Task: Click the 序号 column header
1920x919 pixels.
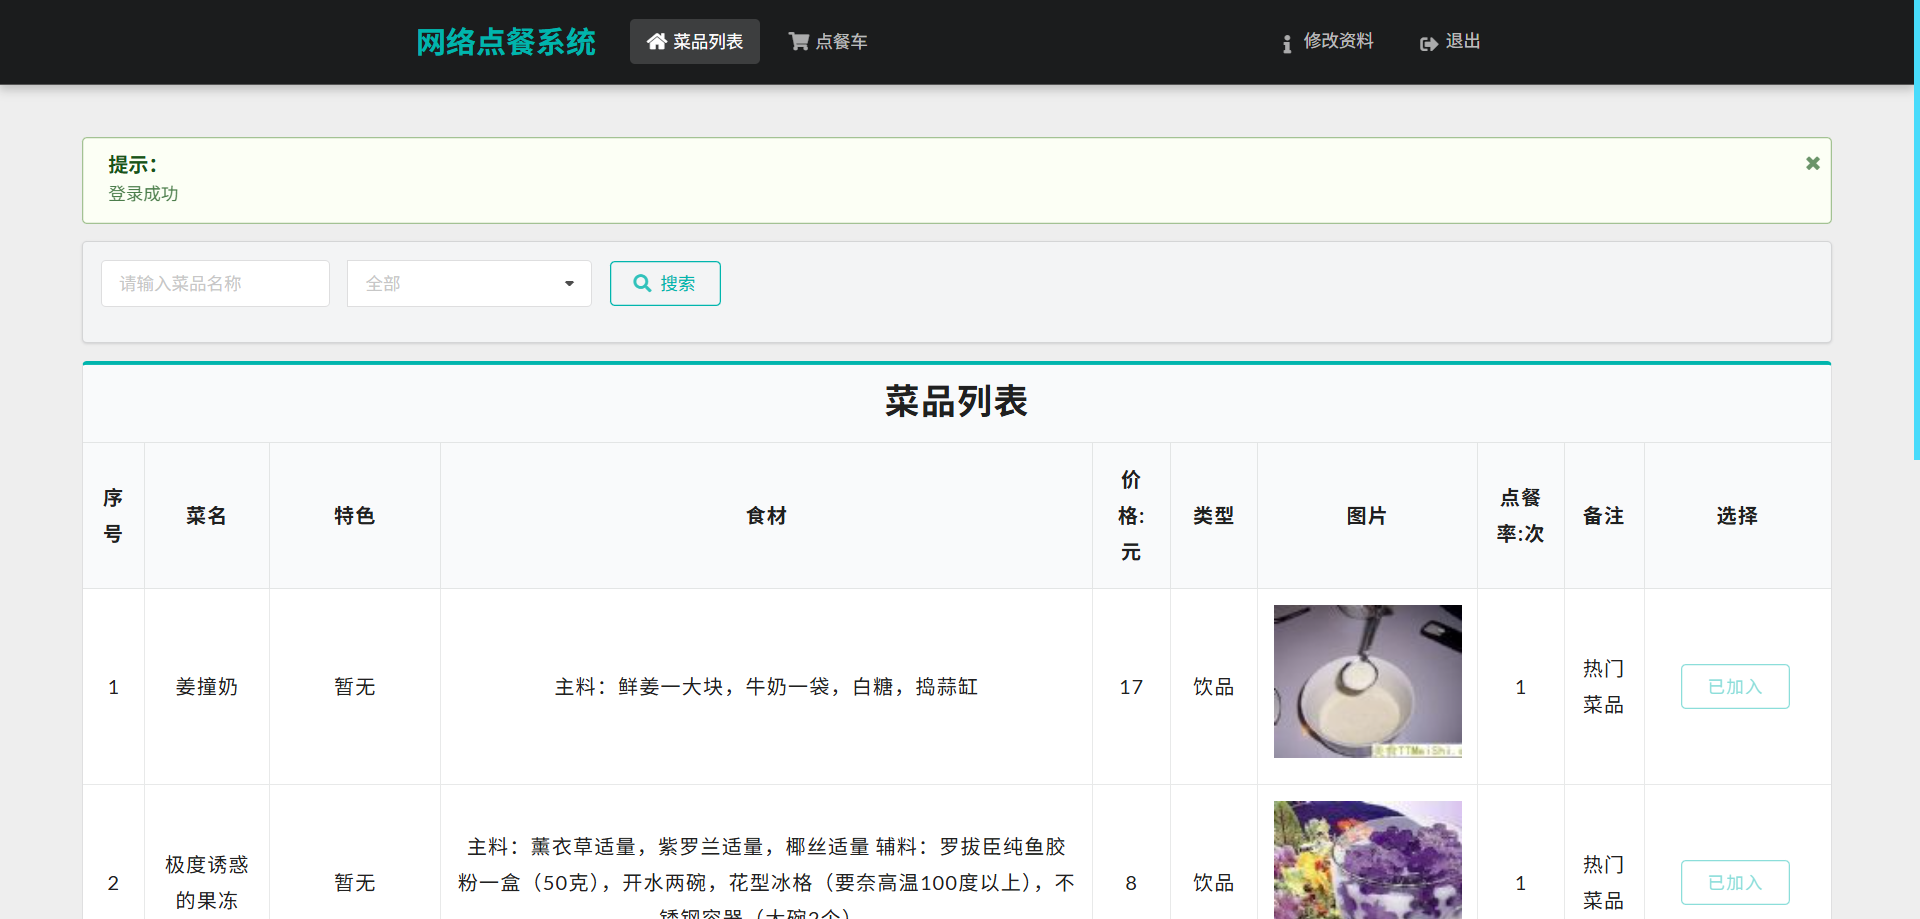Action: tap(113, 516)
